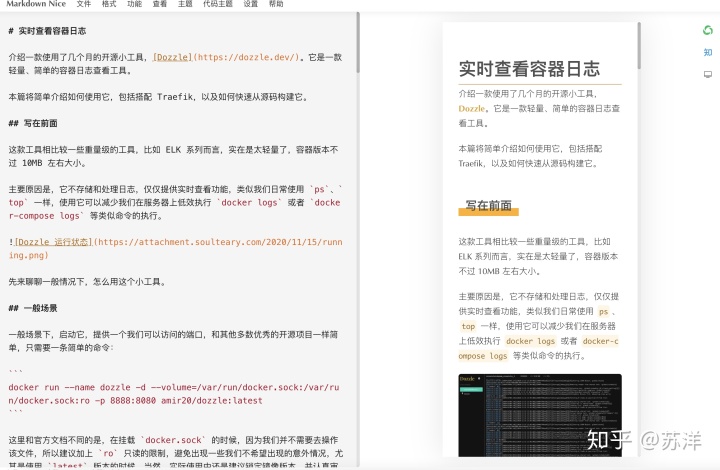Viewport: 720px width, 470px height.
Task: Click the Dozzle 运行状态 image link in editor
Action: [54, 242]
